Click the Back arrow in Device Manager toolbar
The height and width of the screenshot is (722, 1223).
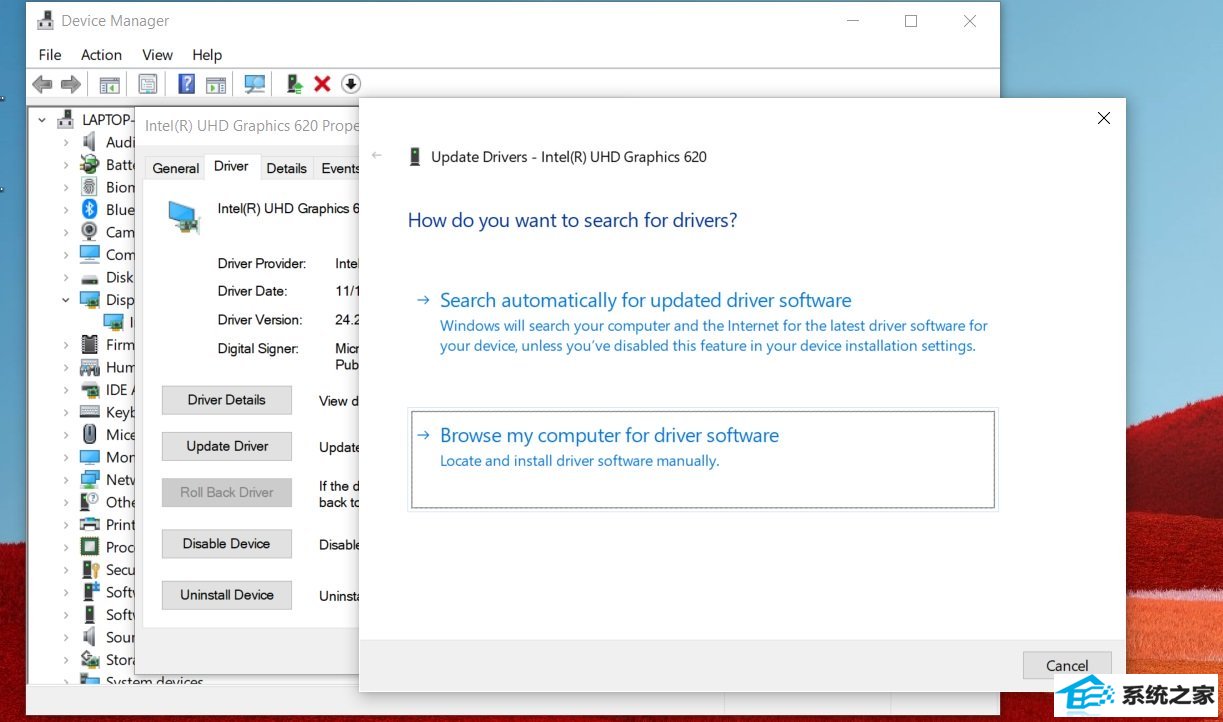(42, 85)
